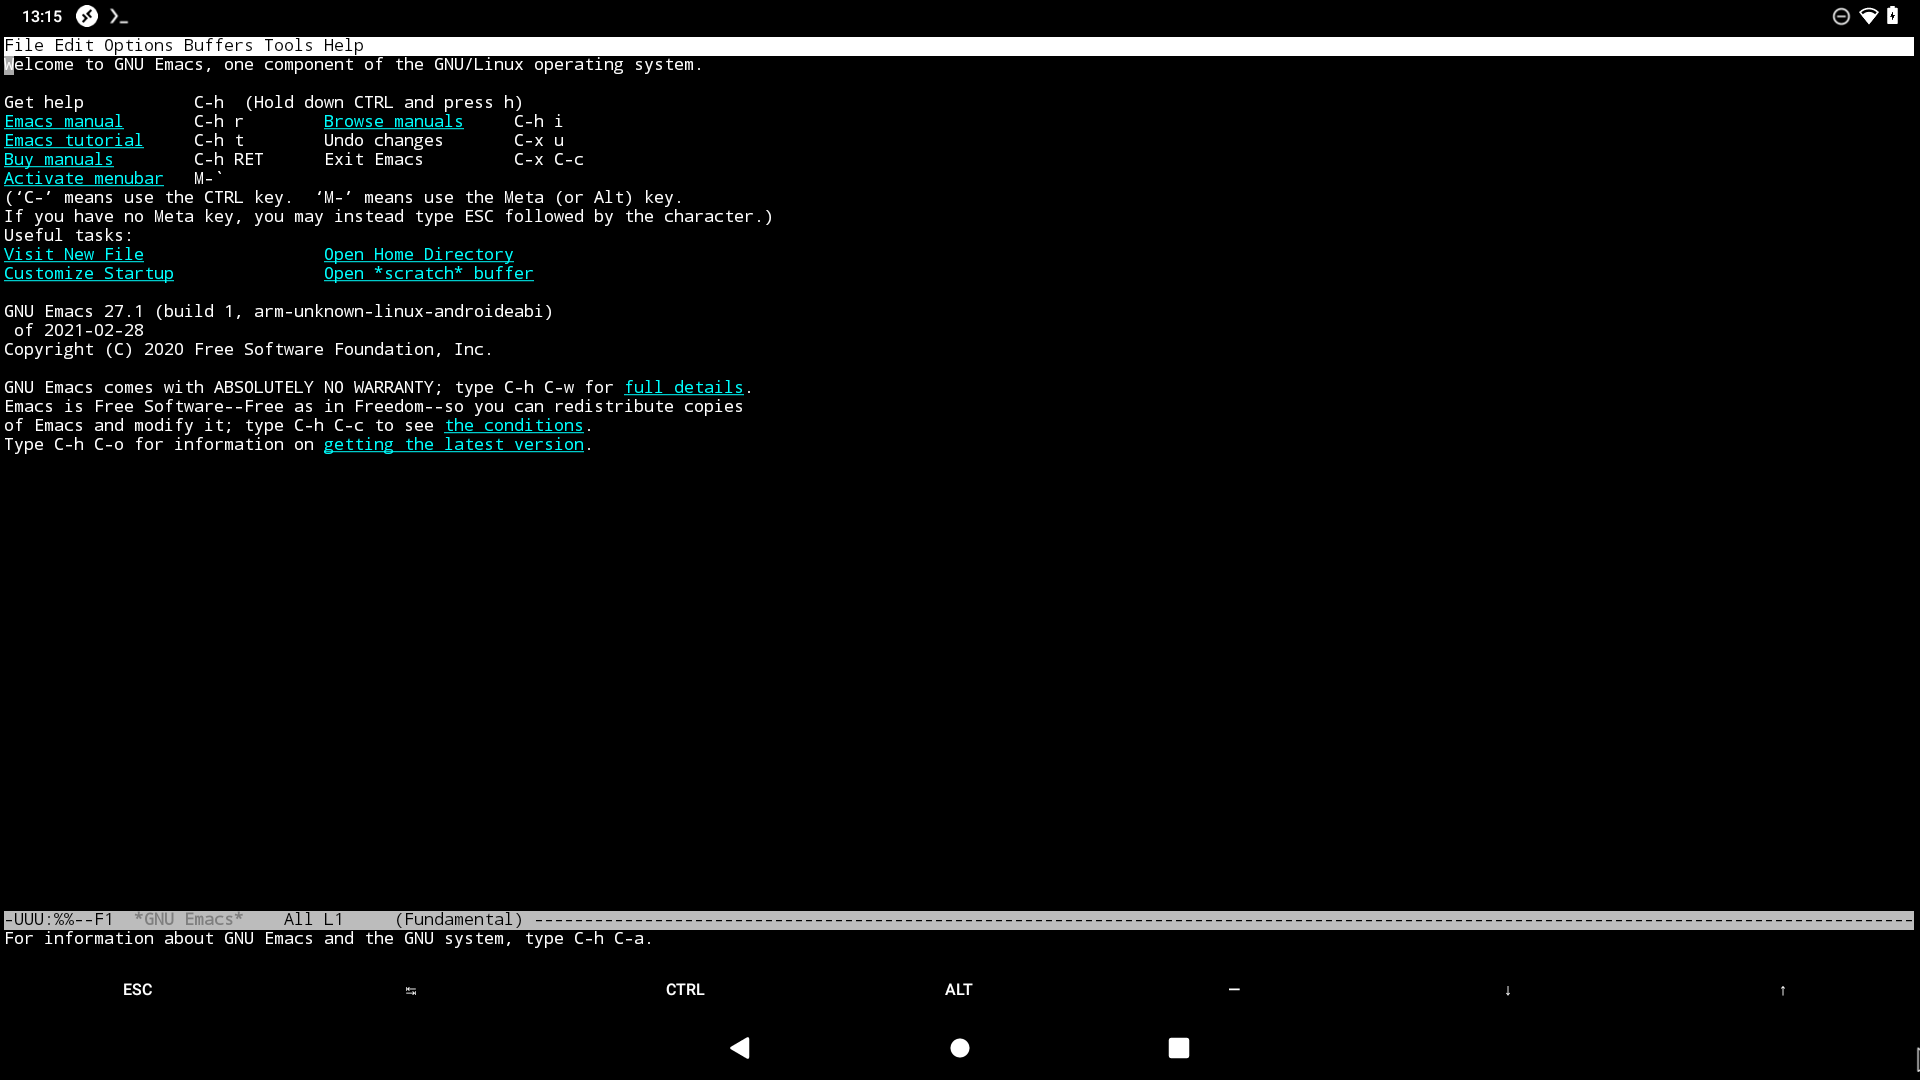This screenshot has width=1920, height=1080.
Task: Click the Open *scratch* buffer link
Action: tap(428, 273)
